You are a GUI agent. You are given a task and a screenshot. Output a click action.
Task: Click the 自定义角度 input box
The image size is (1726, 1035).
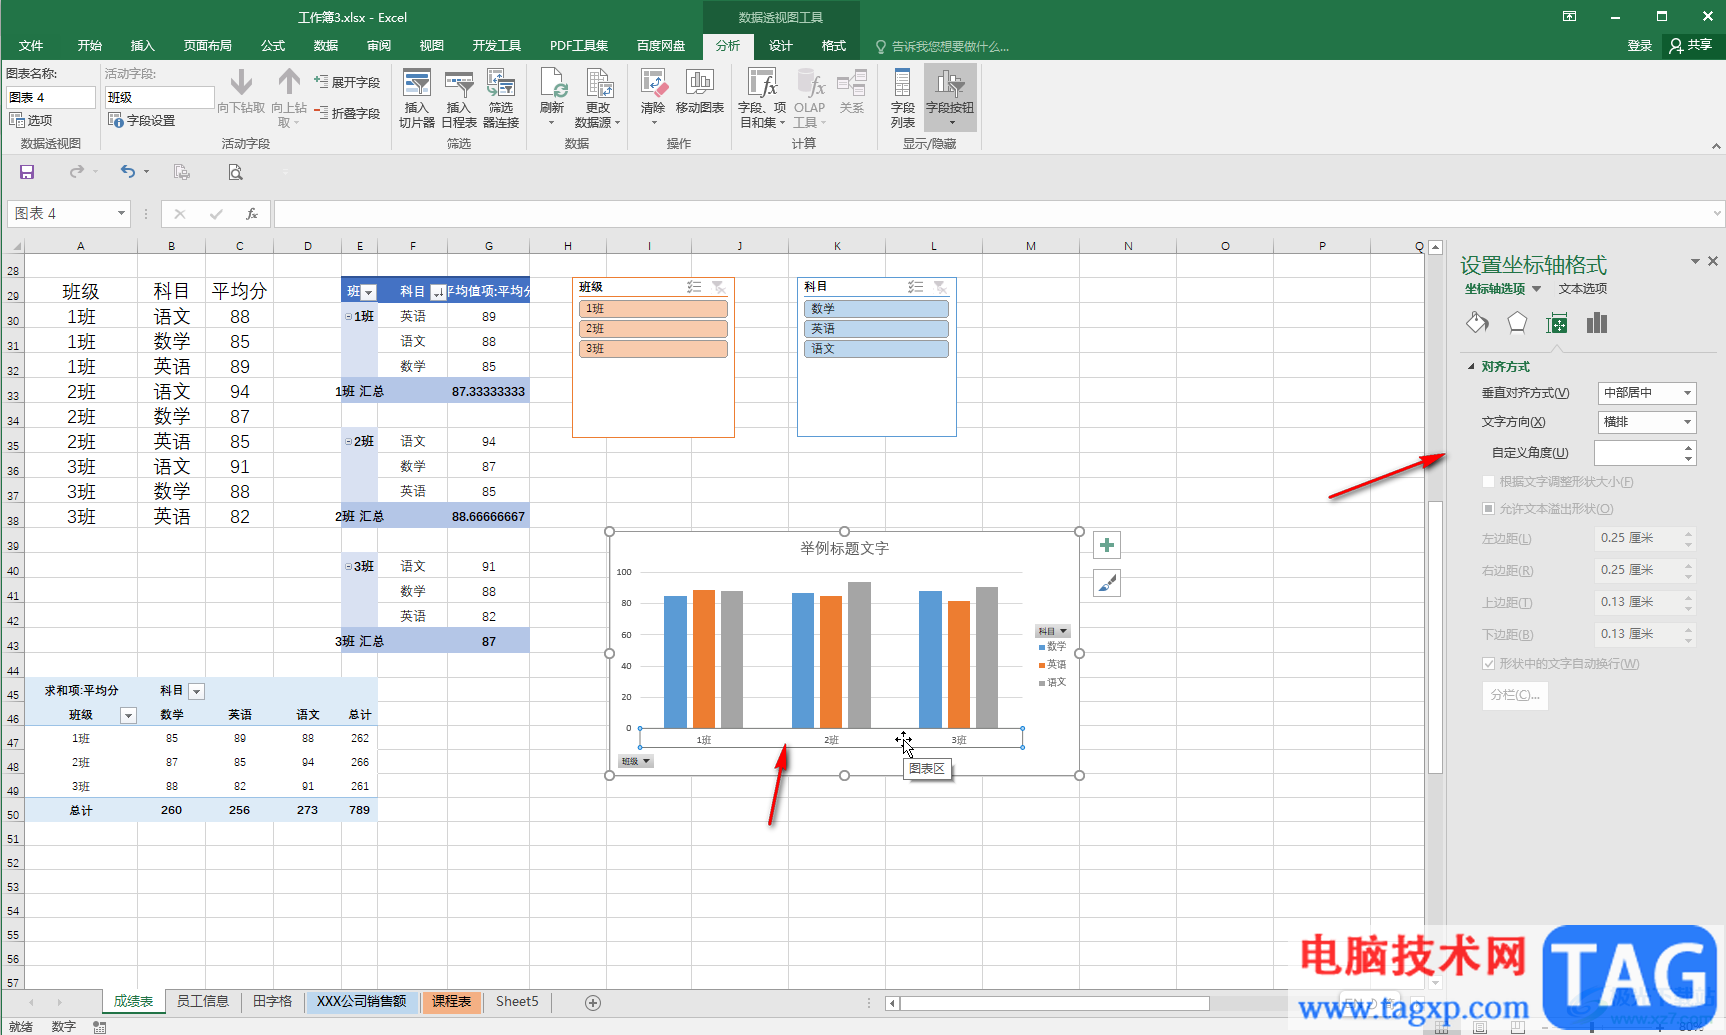point(1638,453)
